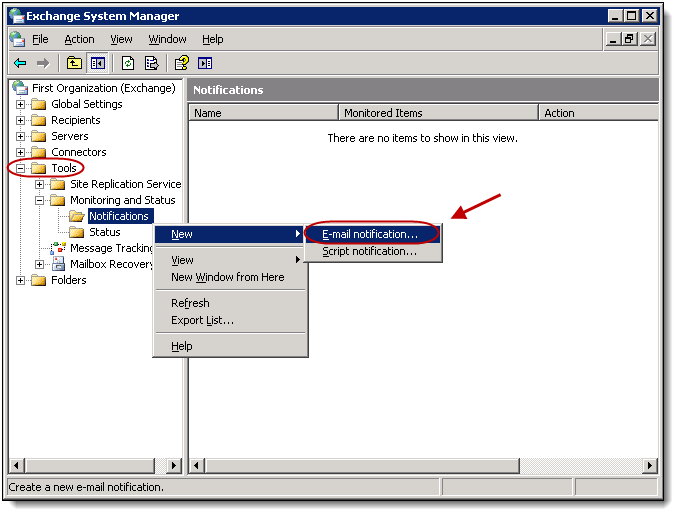Select the Status tree item label
The width and height of the screenshot is (681, 518).
(105, 232)
